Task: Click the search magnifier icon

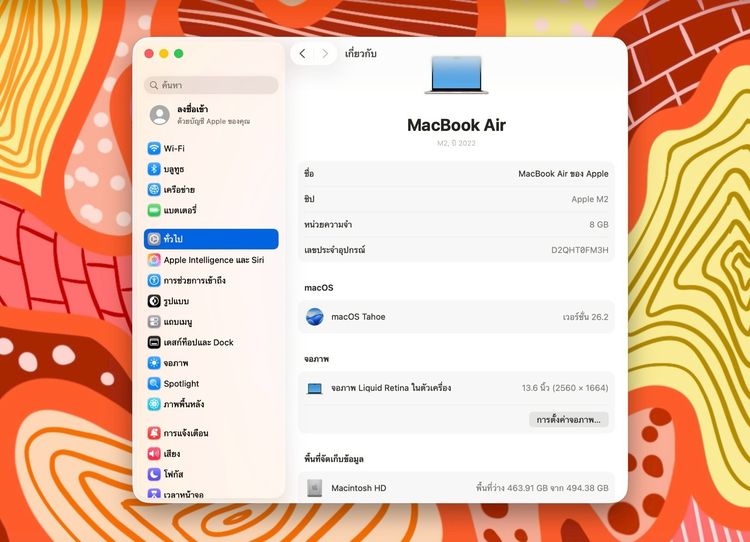Action: pos(154,85)
